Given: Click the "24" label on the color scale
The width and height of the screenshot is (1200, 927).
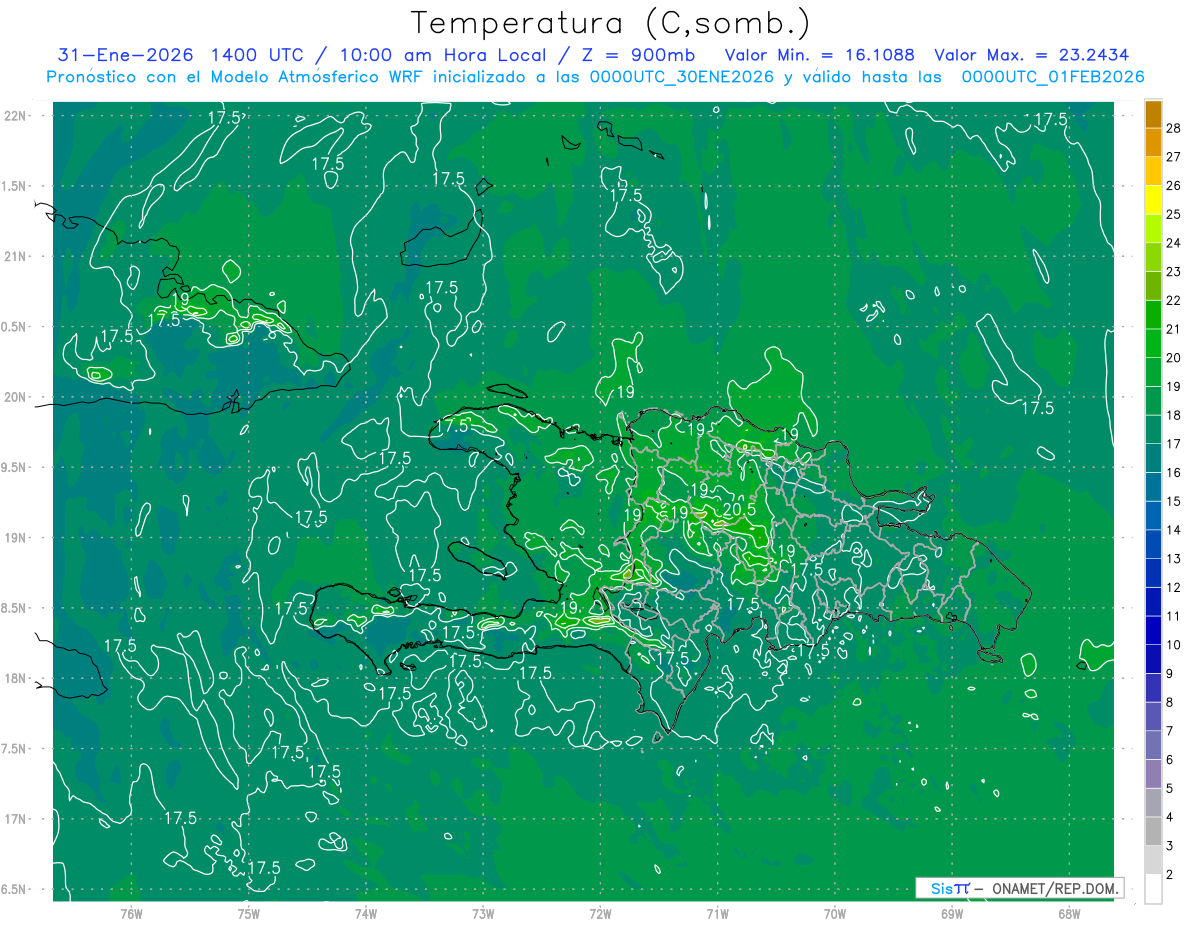Looking at the screenshot, I should (x=1174, y=244).
